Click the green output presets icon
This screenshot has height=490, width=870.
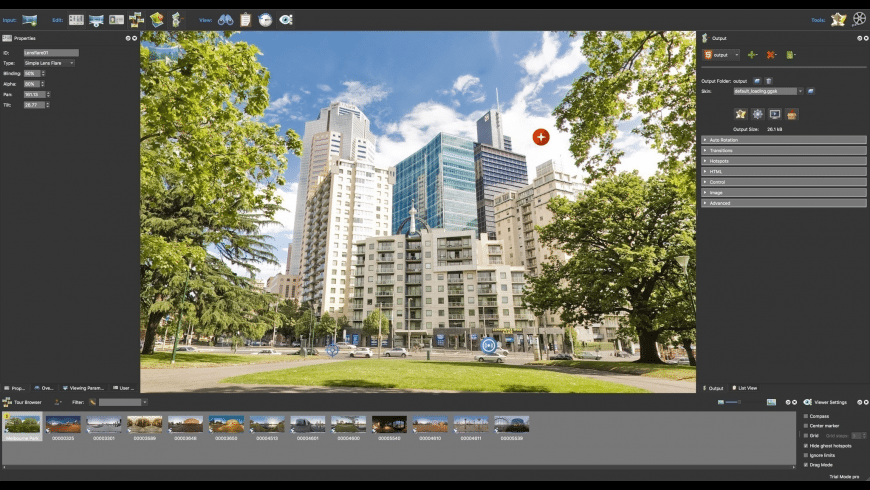pyautogui.click(x=790, y=55)
